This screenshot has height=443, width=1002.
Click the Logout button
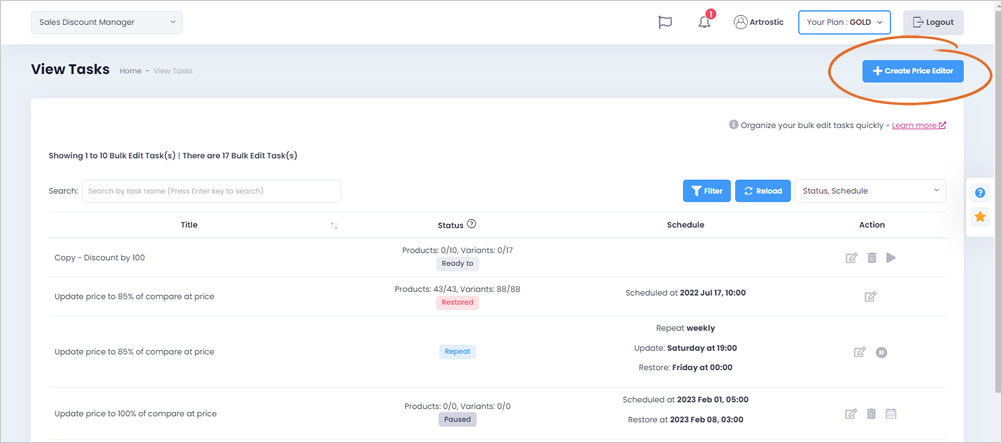[933, 22]
